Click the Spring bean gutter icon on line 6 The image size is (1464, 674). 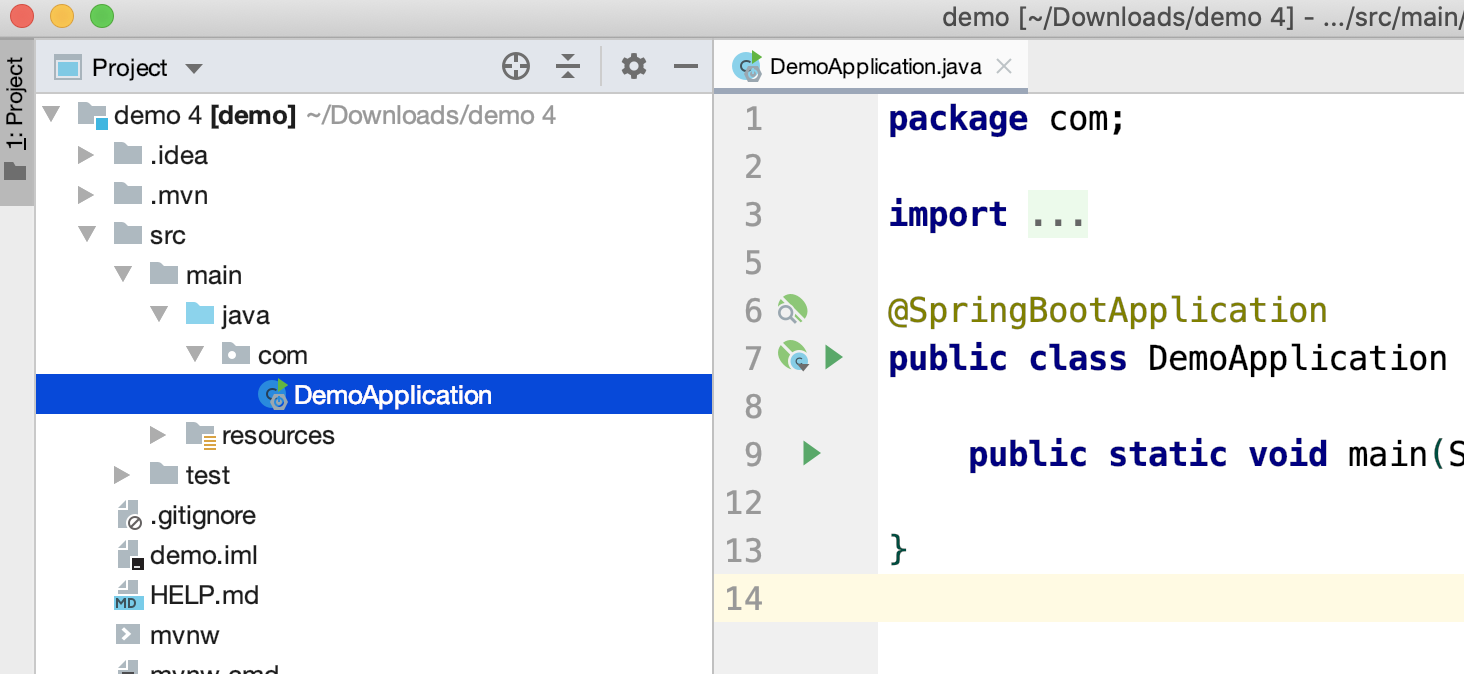tap(791, 310)
